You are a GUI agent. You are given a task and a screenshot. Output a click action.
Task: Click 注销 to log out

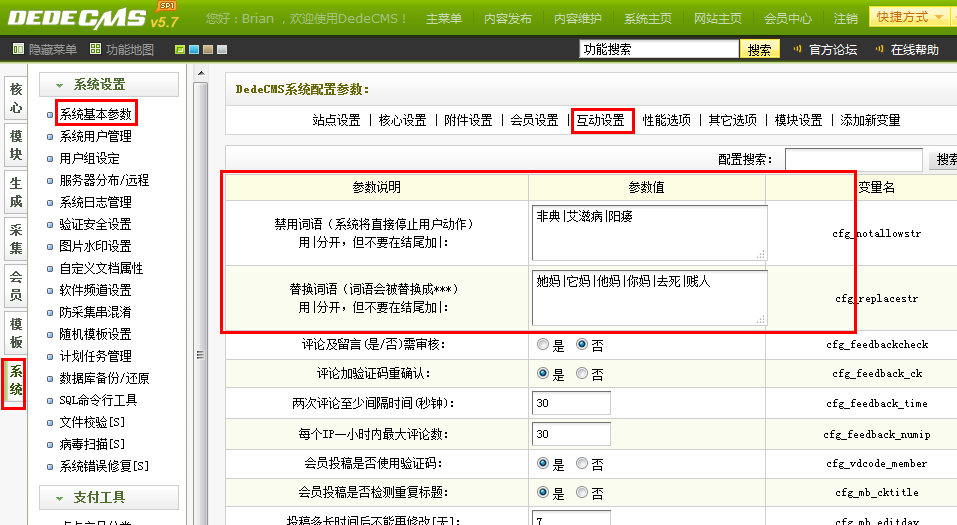tap(846, 19)
